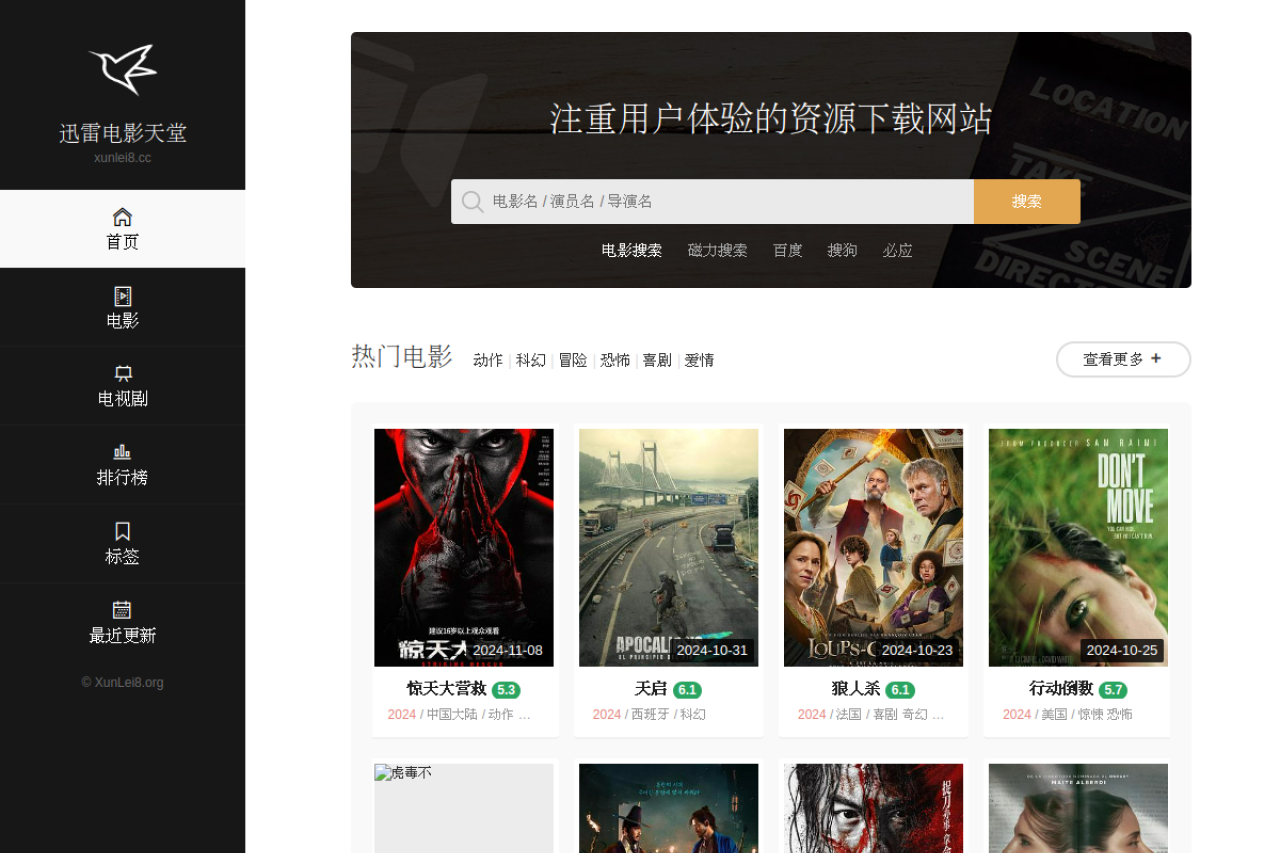The width and height of the screenshot is (1280, 853).
Task: Open the 惊天大营救 movie poster
Action: click(x=464, y=547)
